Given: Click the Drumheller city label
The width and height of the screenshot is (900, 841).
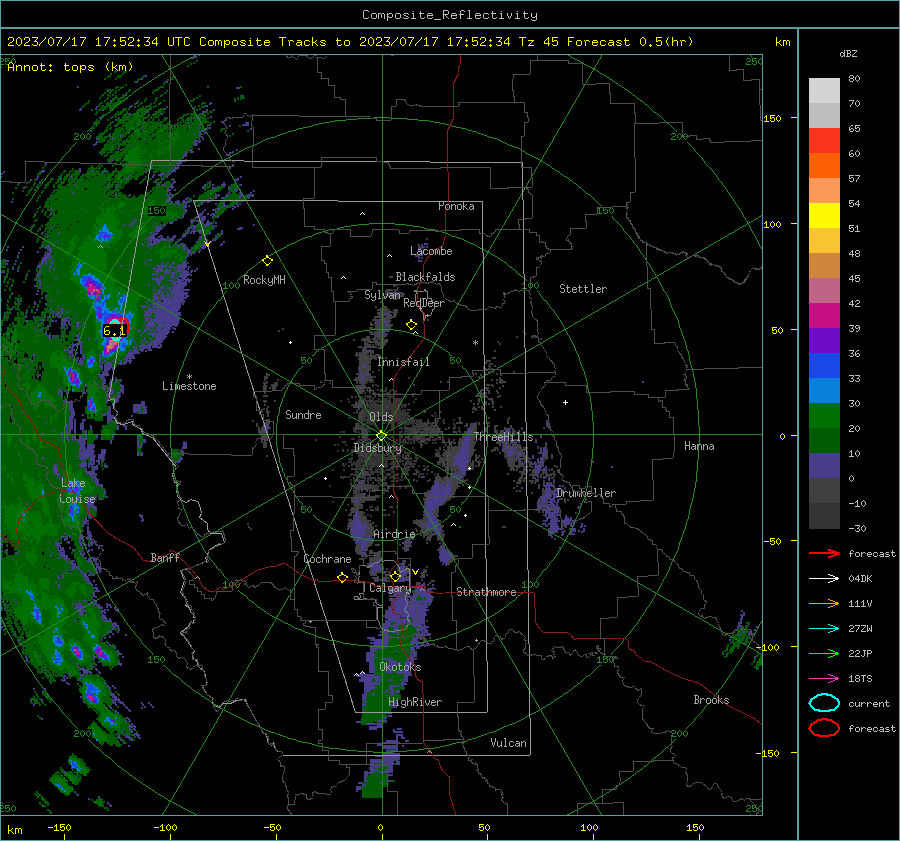Looking at the screenshot, I should point(586,493).
